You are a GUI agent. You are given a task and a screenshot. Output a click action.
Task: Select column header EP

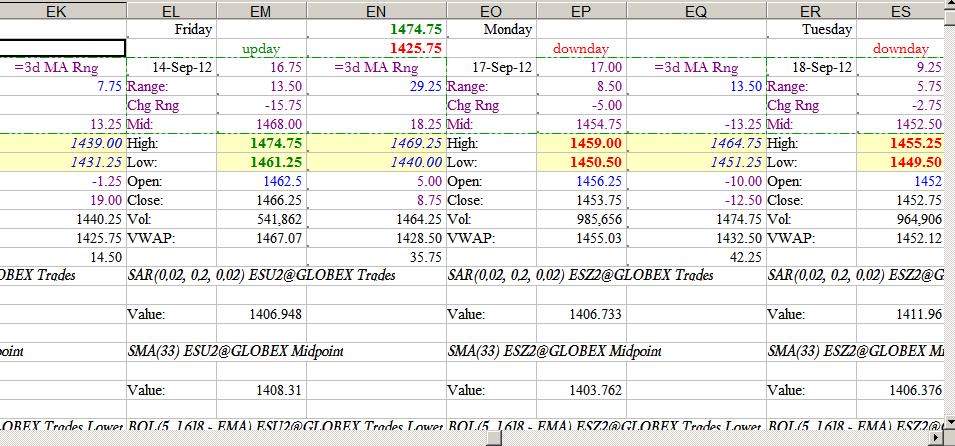[x=582, y=10]
